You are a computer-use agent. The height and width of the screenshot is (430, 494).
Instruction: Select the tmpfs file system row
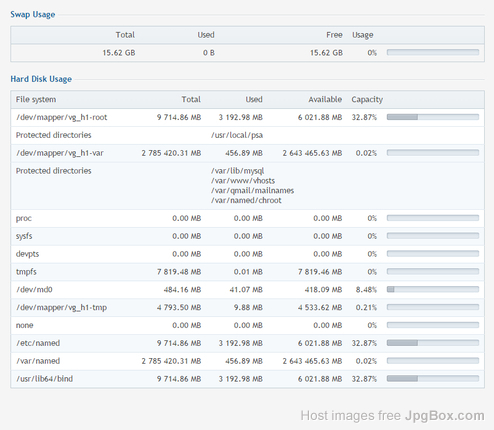coord(247,272)
